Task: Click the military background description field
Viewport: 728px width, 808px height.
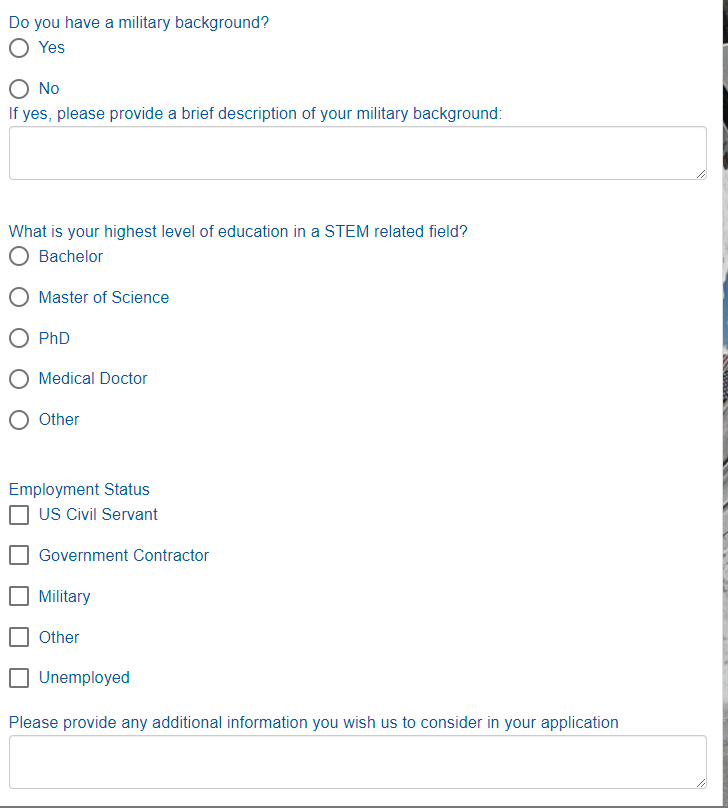Action: pos(357,153)
